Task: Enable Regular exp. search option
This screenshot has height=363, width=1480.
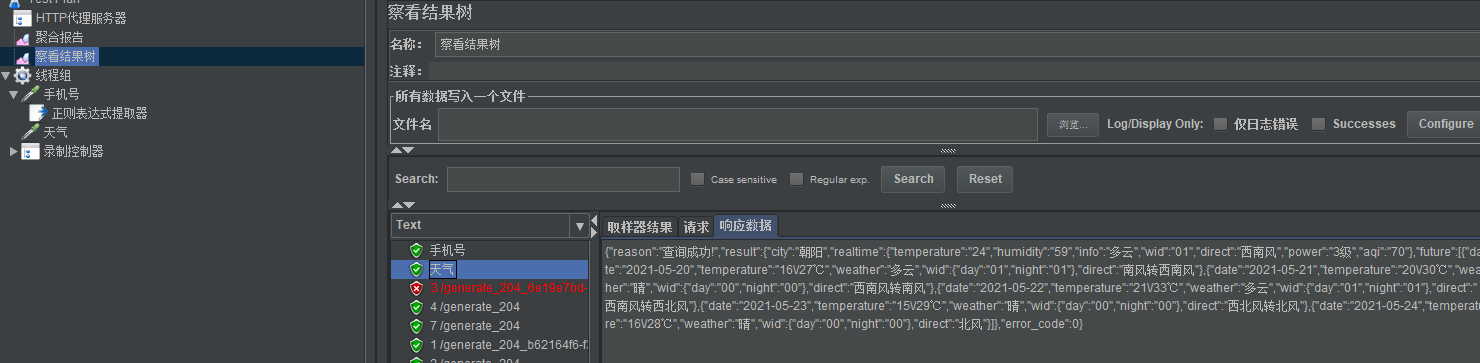Action: coord(796,179)
